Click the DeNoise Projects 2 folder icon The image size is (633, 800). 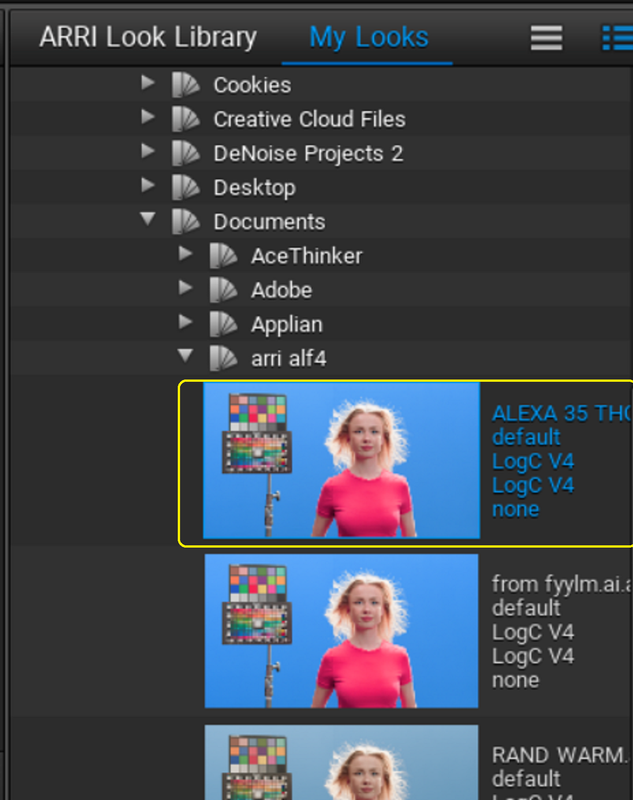(185, 153)
